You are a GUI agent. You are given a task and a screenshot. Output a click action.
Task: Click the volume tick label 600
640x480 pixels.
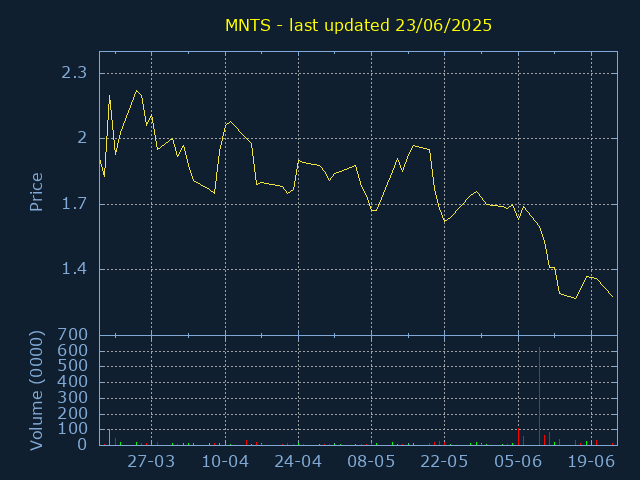[73, 350]
